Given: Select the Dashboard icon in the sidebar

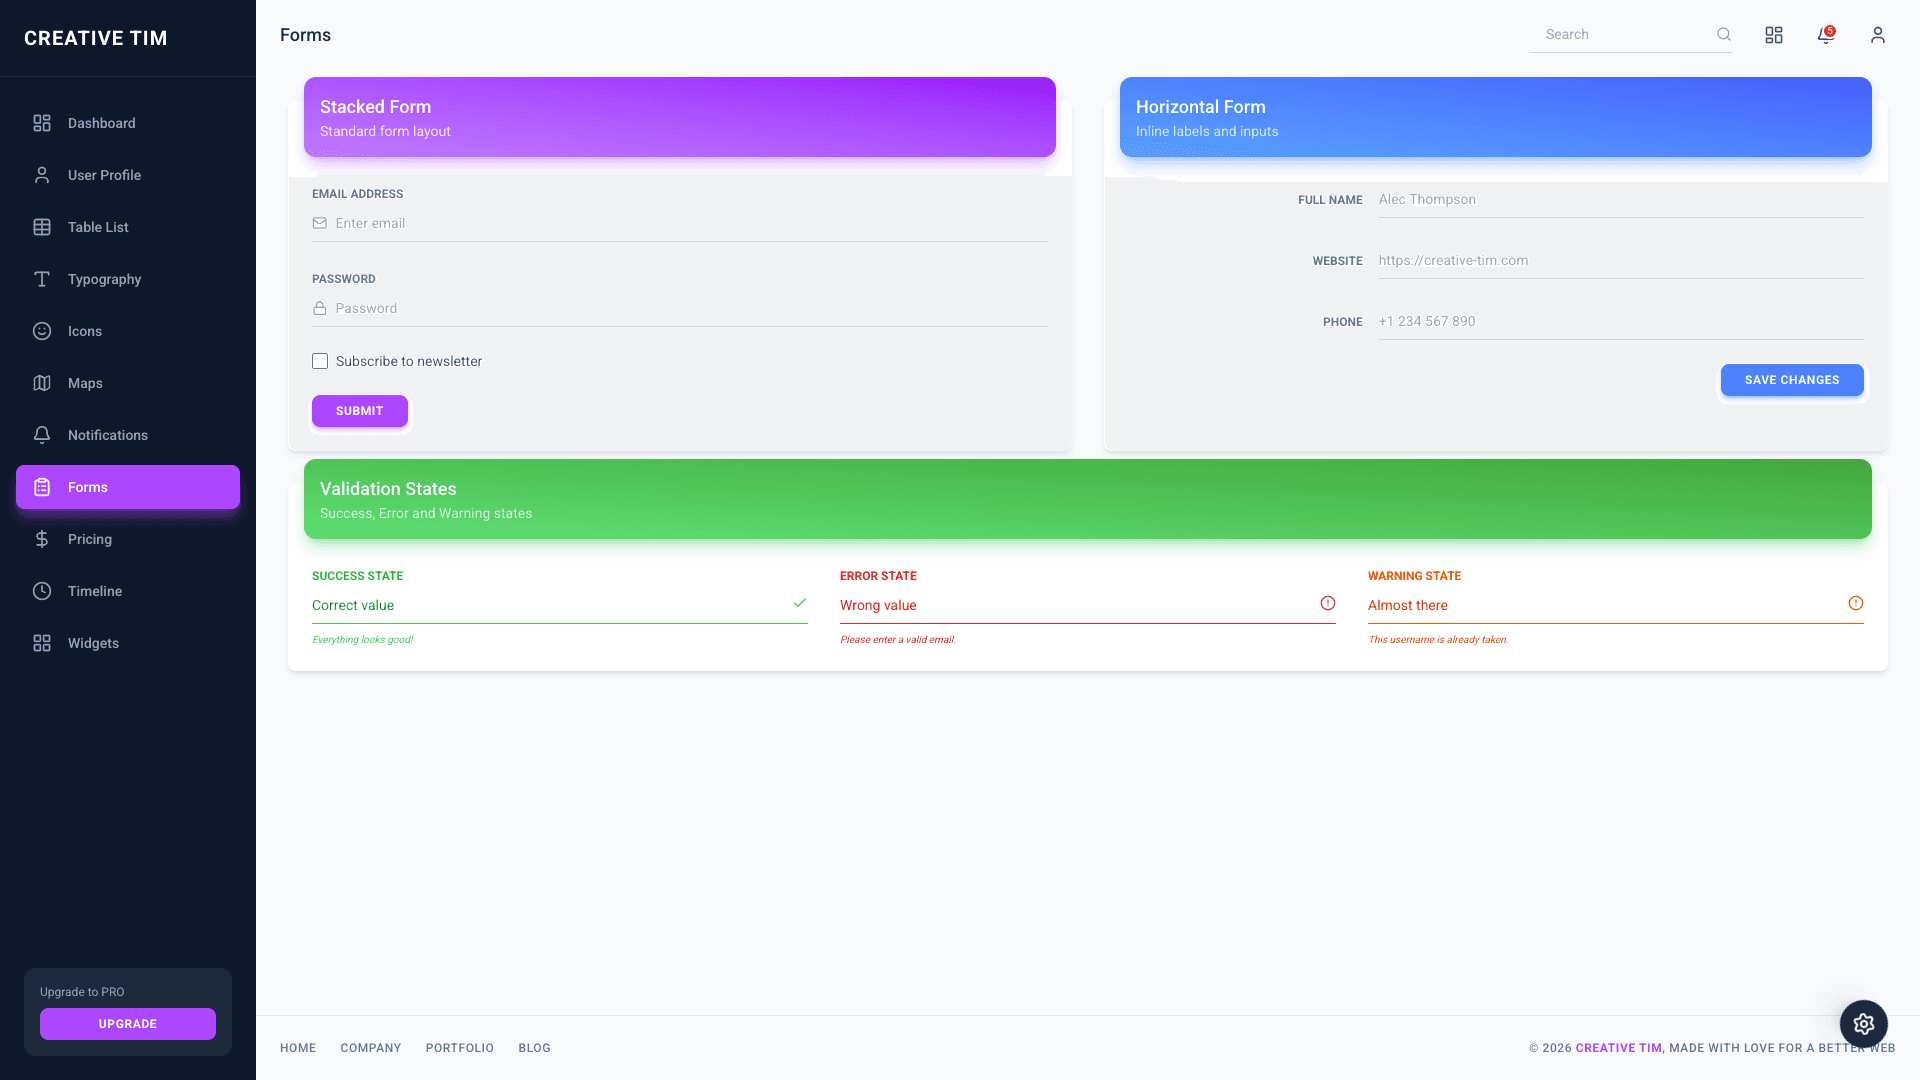Looking at the screenshot, I should click(41, 123).
